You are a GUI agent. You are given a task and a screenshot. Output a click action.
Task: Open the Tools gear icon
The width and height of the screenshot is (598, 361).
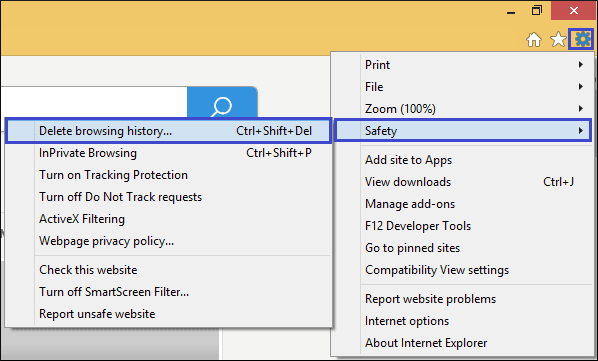click(x=582, y=39)
